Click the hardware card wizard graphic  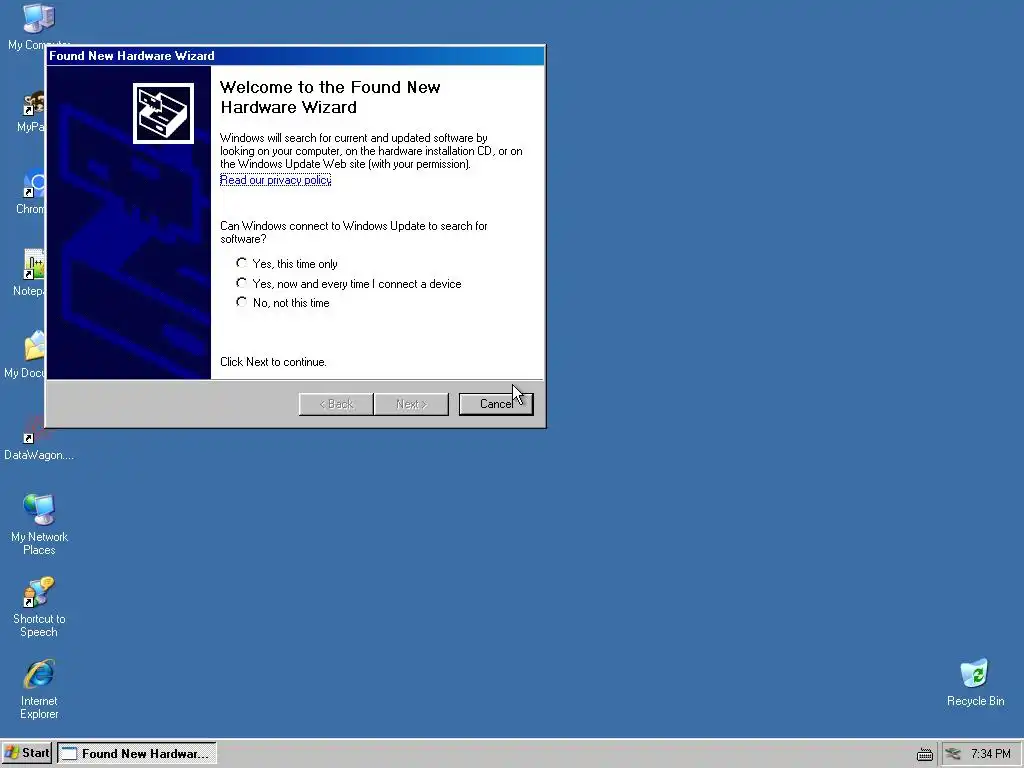click(163, 113)
